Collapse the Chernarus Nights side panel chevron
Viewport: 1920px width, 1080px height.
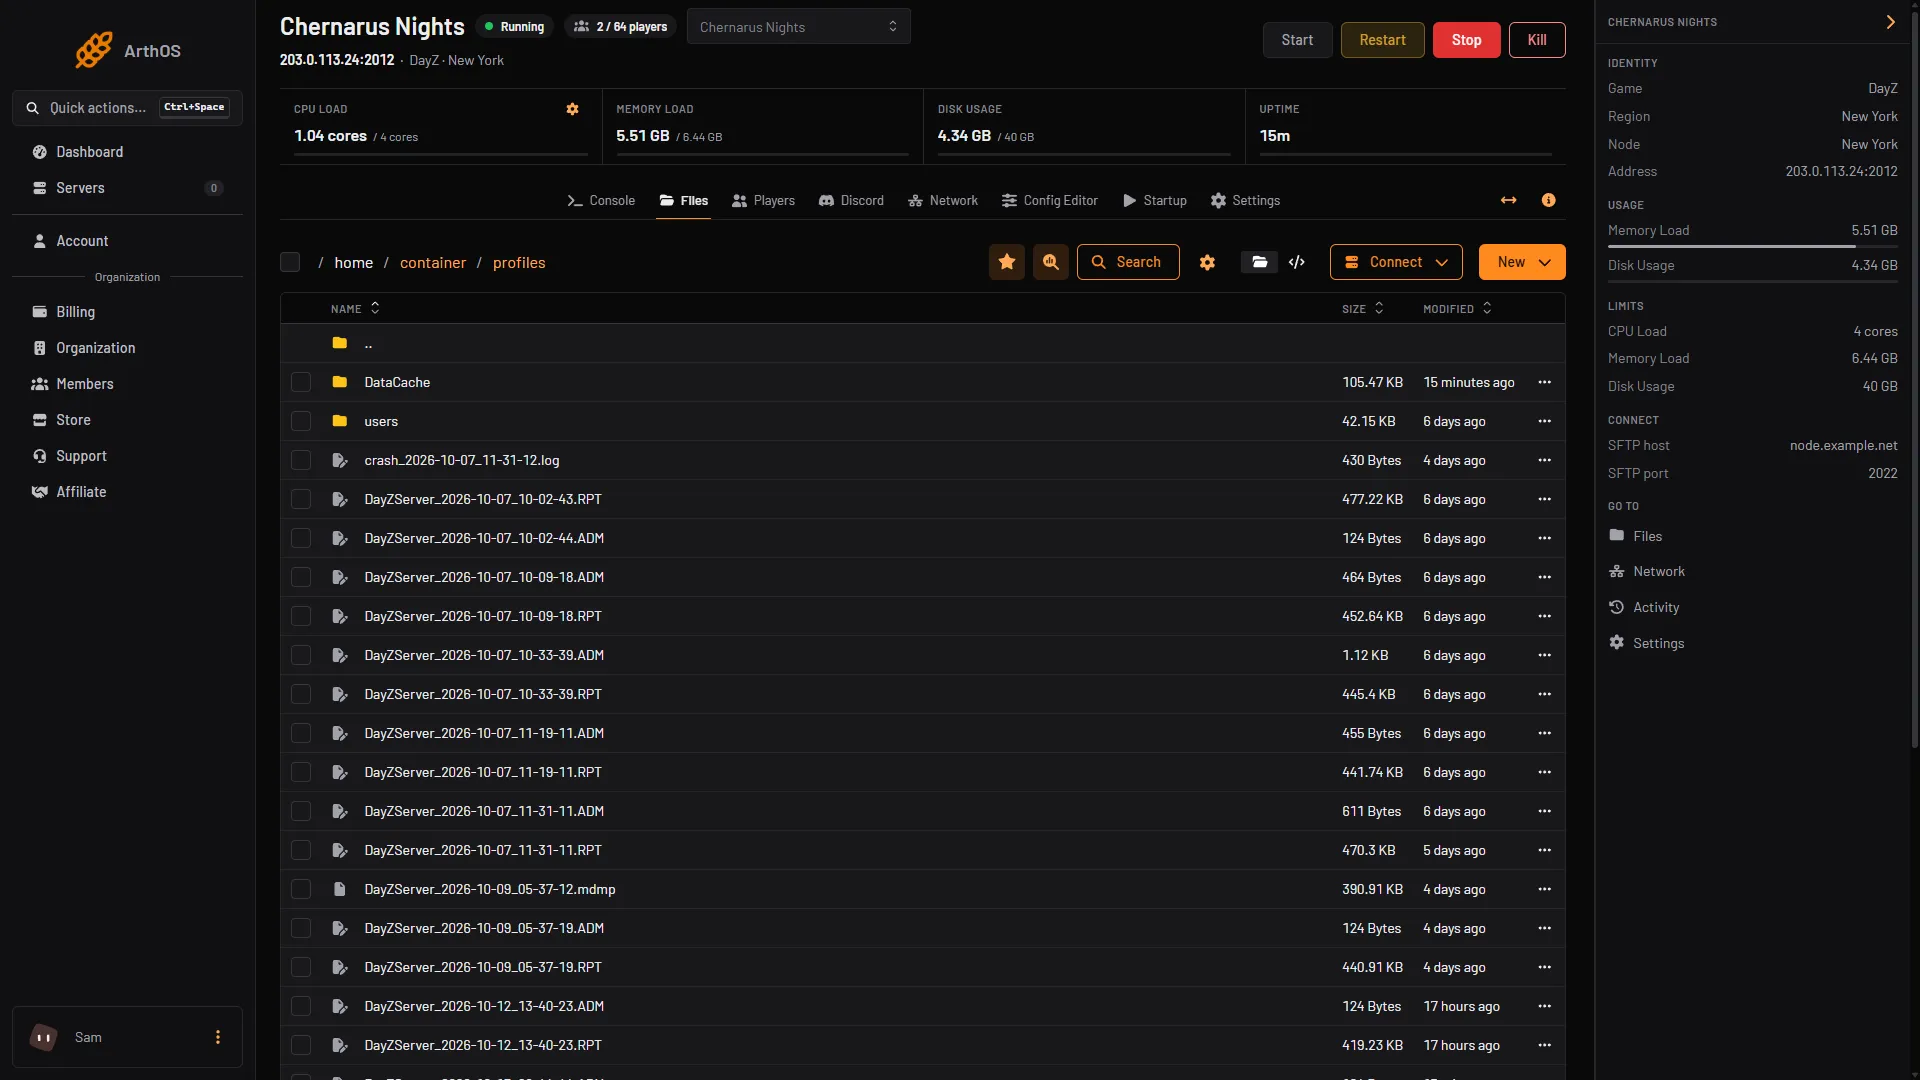[1890, 22]
